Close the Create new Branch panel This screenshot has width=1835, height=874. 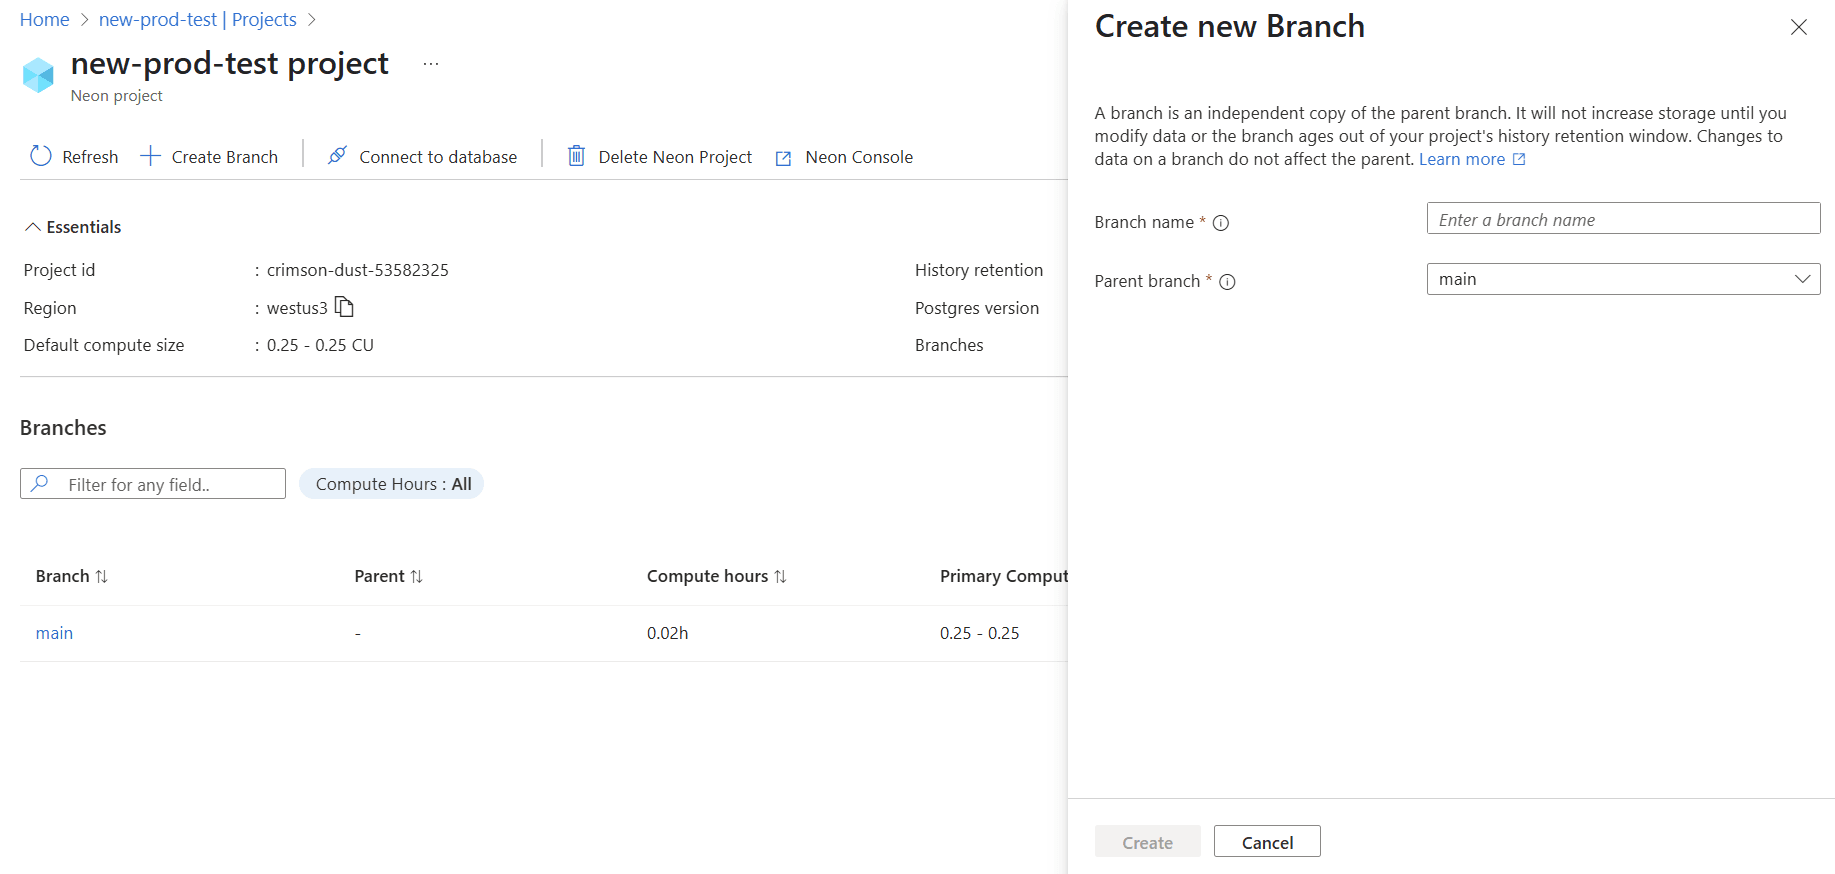(1798, 27)
